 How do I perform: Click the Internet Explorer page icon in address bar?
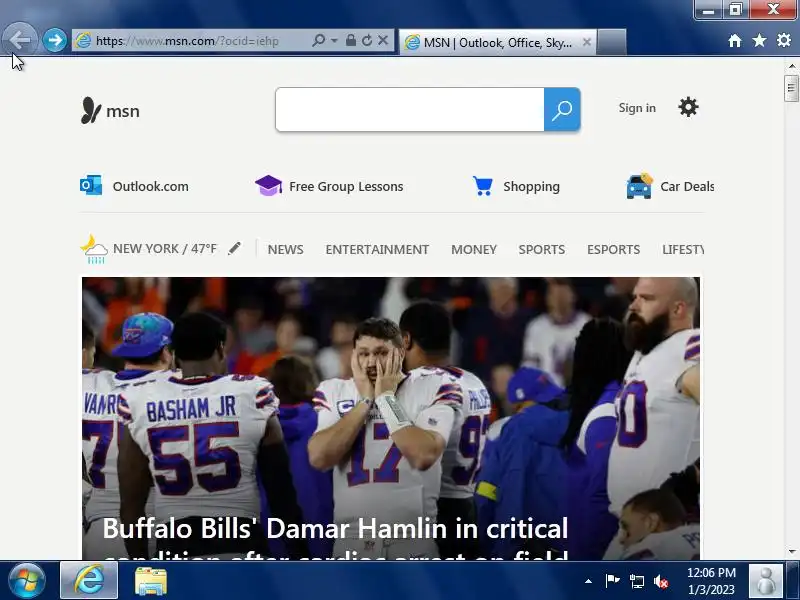tap(83, 41)
